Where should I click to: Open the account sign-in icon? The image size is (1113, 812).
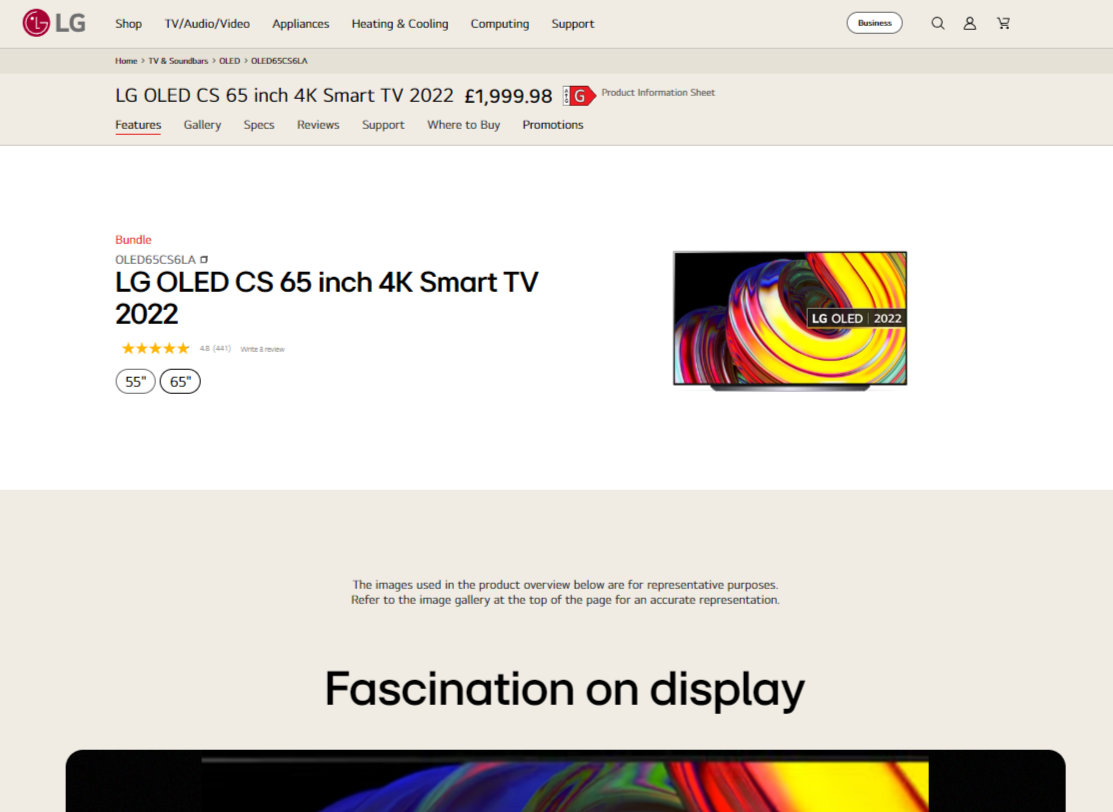pos(970,22)
